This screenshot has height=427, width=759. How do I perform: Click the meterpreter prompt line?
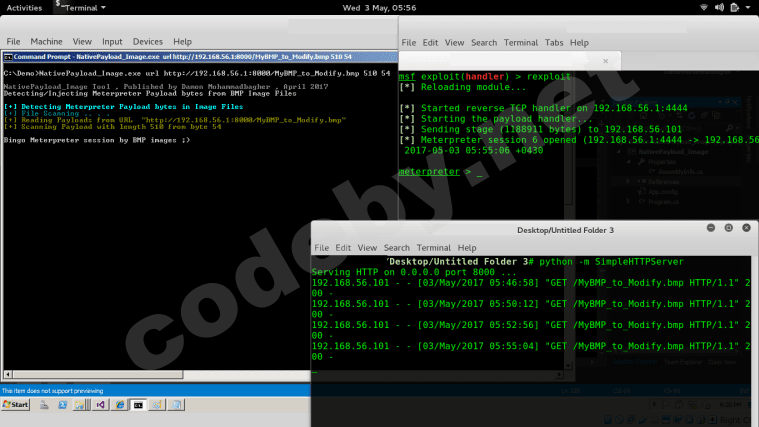[440, 171]
